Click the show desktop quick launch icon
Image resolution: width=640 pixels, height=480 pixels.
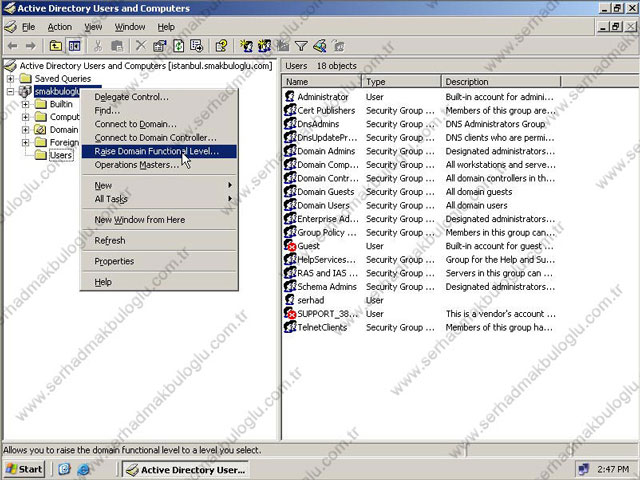(x=64, y=469)
